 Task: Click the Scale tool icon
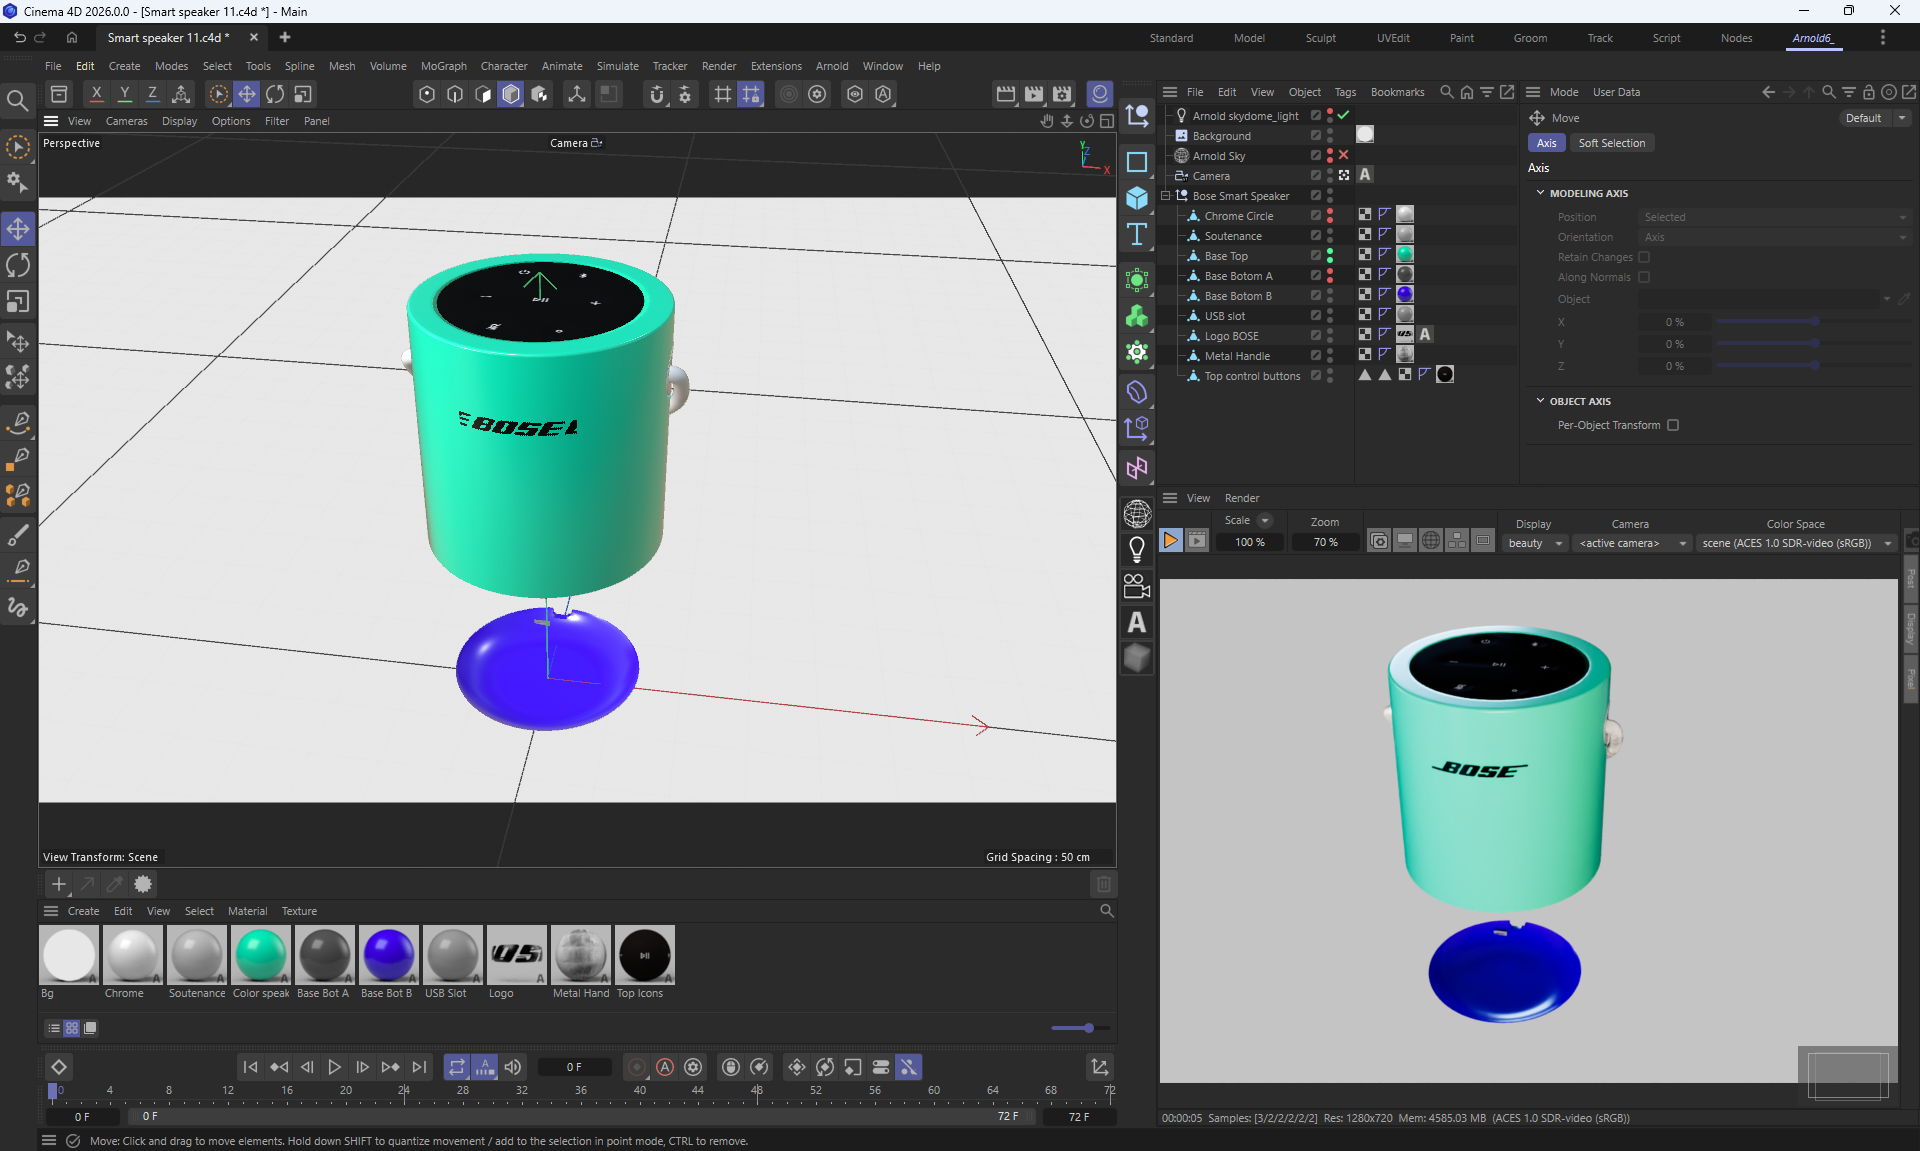click(x=18, y=301)
